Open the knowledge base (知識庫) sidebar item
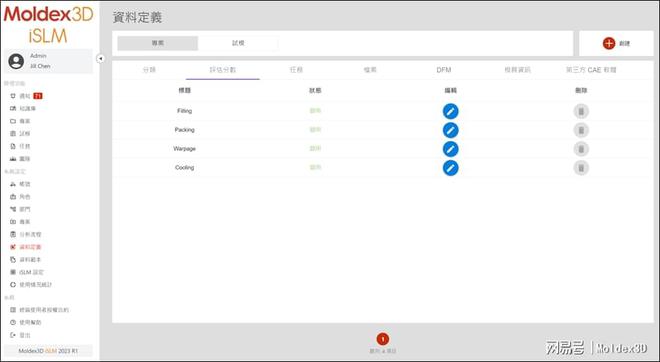The image size is (660, 362). click(x=23, y=109)
